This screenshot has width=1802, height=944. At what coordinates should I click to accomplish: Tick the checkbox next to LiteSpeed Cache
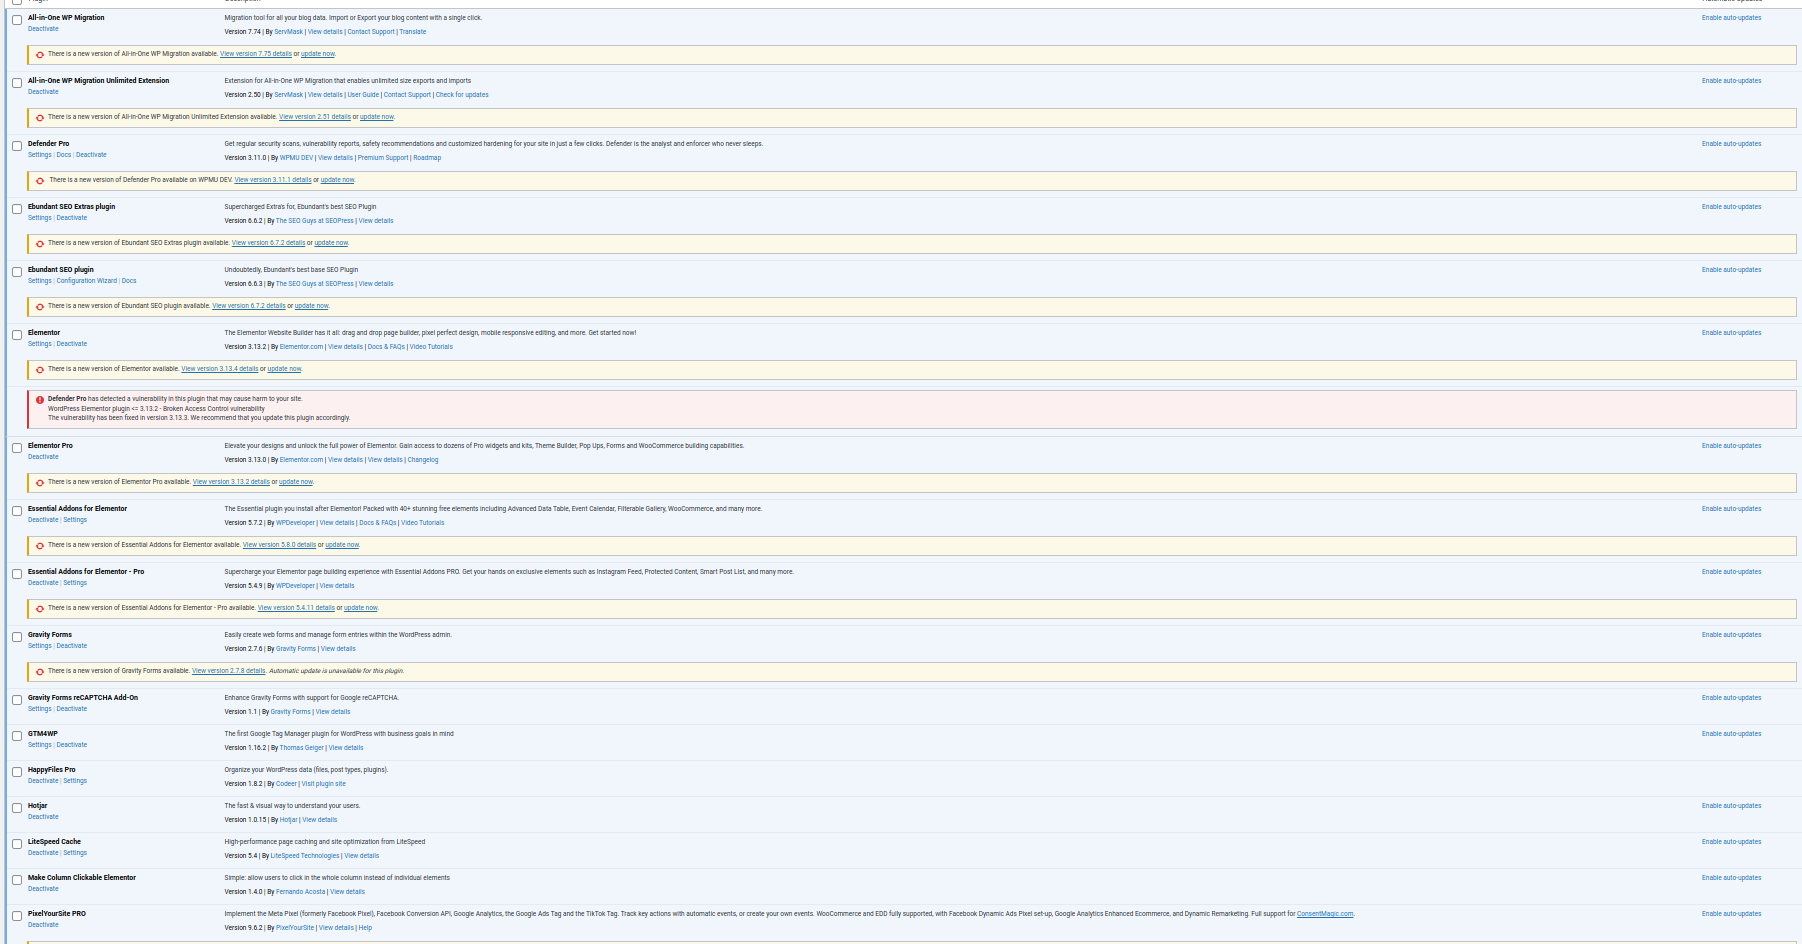pos(17,844)
